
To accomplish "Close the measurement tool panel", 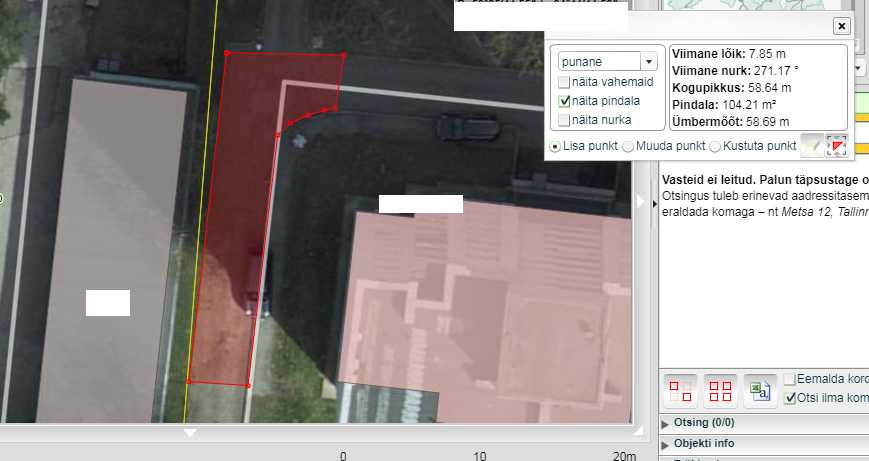I will (x=842, y=27).
